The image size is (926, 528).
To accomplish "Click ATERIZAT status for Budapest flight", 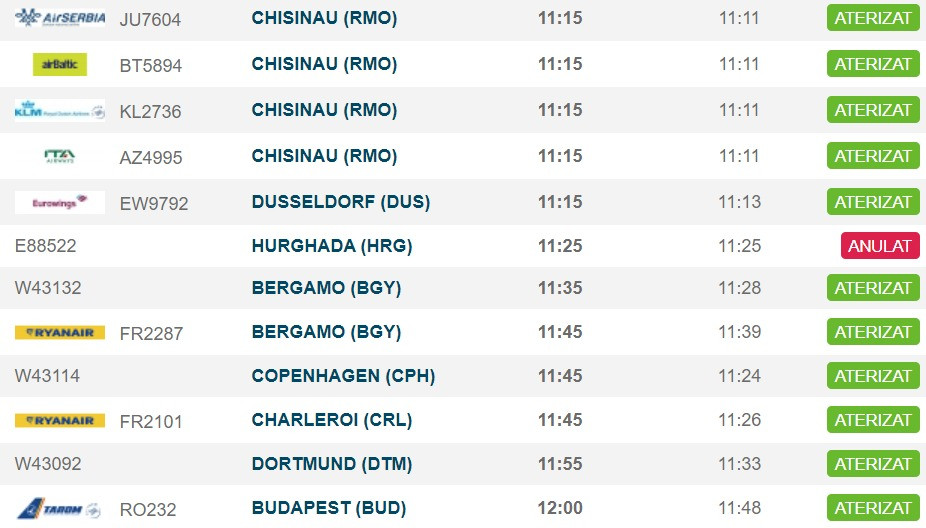I will point(873,508).
